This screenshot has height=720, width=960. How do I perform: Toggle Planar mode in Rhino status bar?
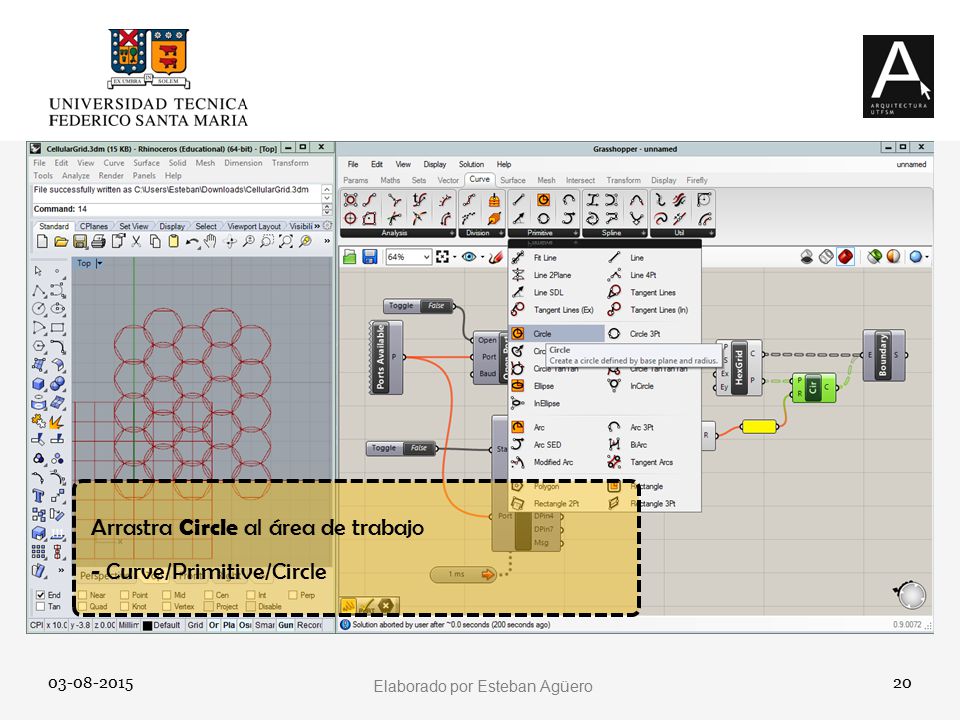click(229, 625)
